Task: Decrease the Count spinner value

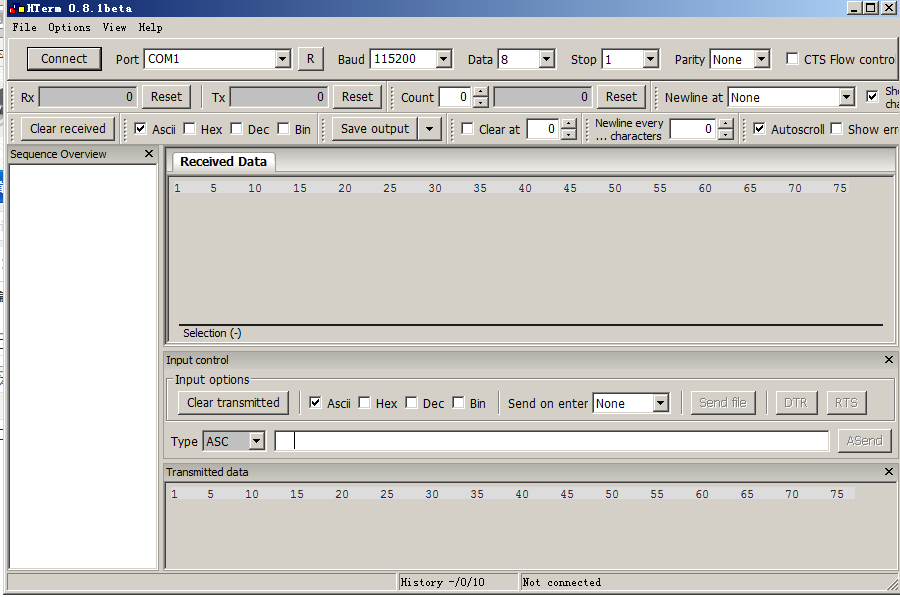Action: (x=481, y=102)
